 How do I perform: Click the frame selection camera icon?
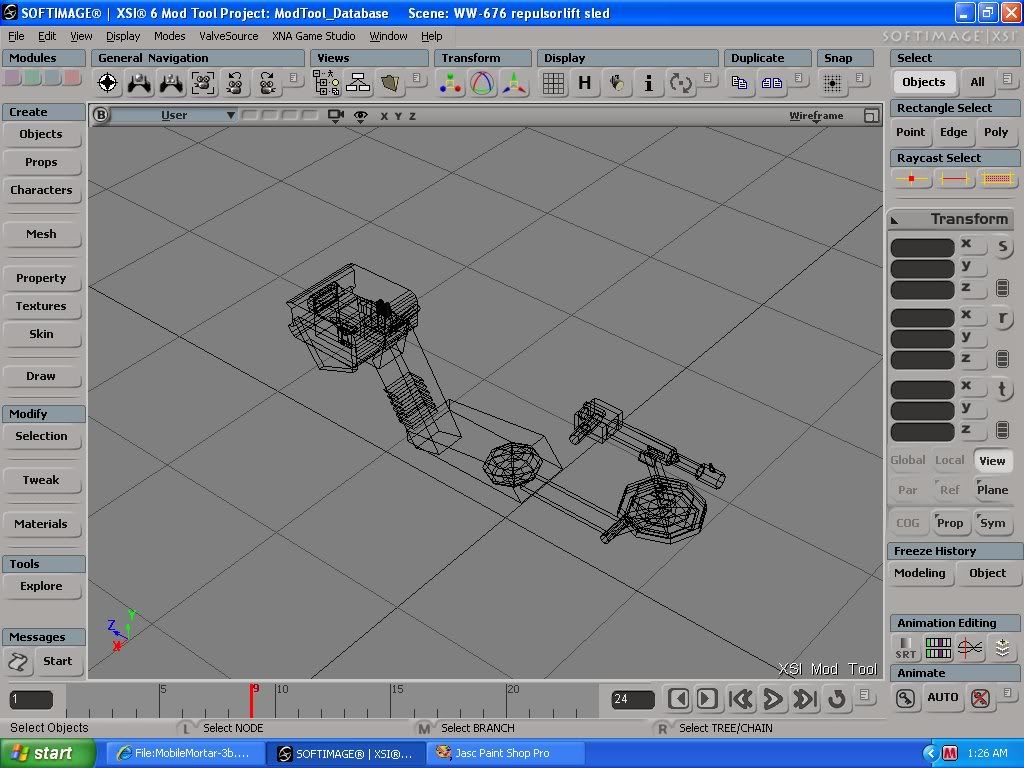[203, 83]
